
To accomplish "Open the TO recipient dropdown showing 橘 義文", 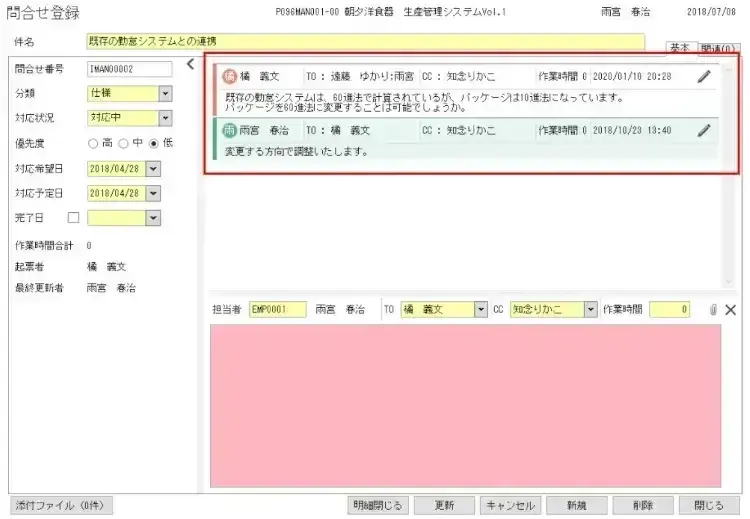I will pyautogui.click(x=481, y=309).
